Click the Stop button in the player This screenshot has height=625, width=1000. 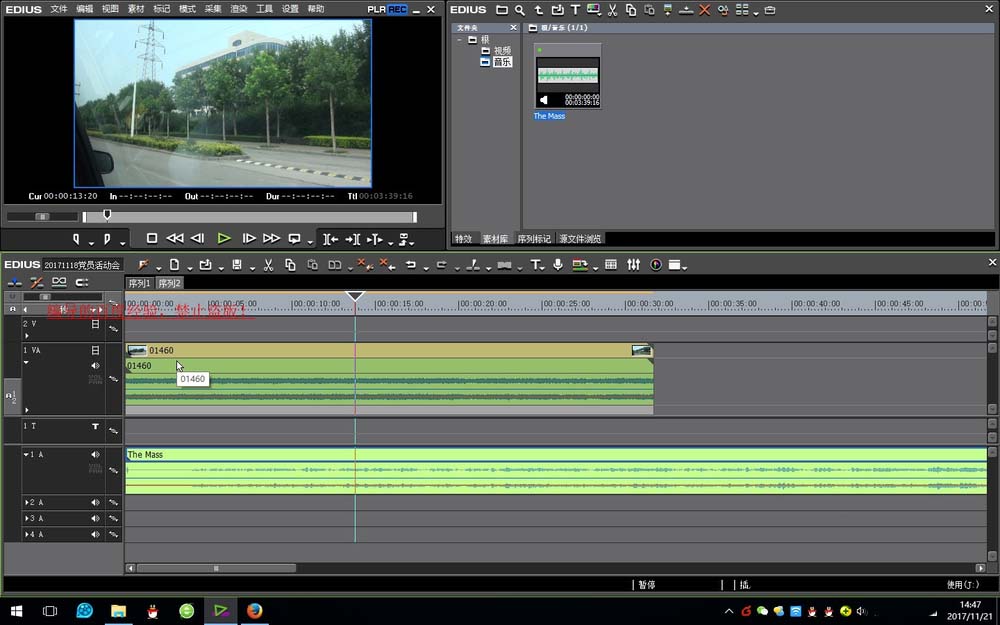point(152,239)
